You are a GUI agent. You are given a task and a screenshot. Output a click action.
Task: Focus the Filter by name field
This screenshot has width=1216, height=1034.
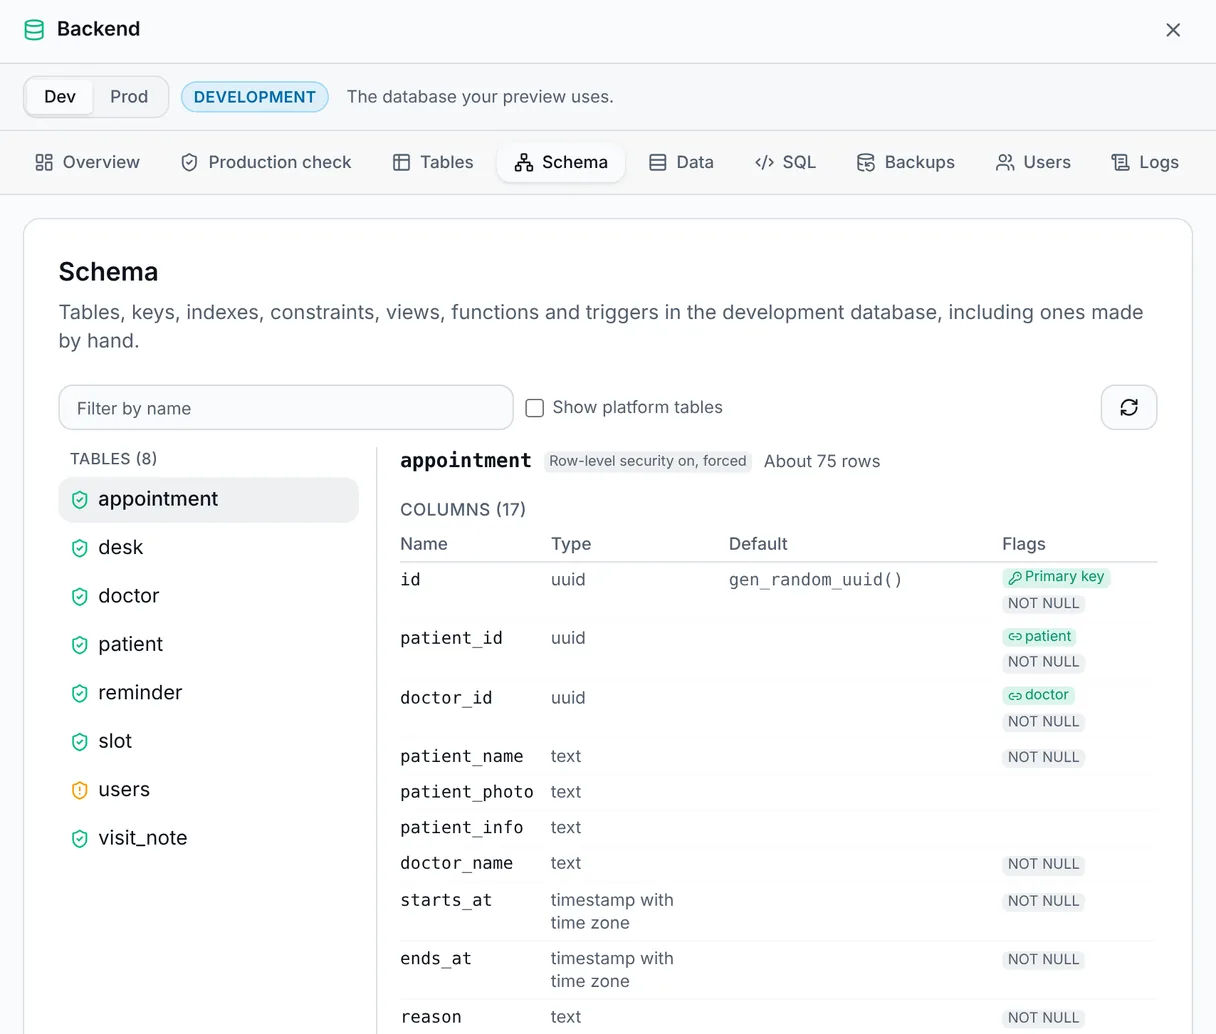click(x=286, y=408)
